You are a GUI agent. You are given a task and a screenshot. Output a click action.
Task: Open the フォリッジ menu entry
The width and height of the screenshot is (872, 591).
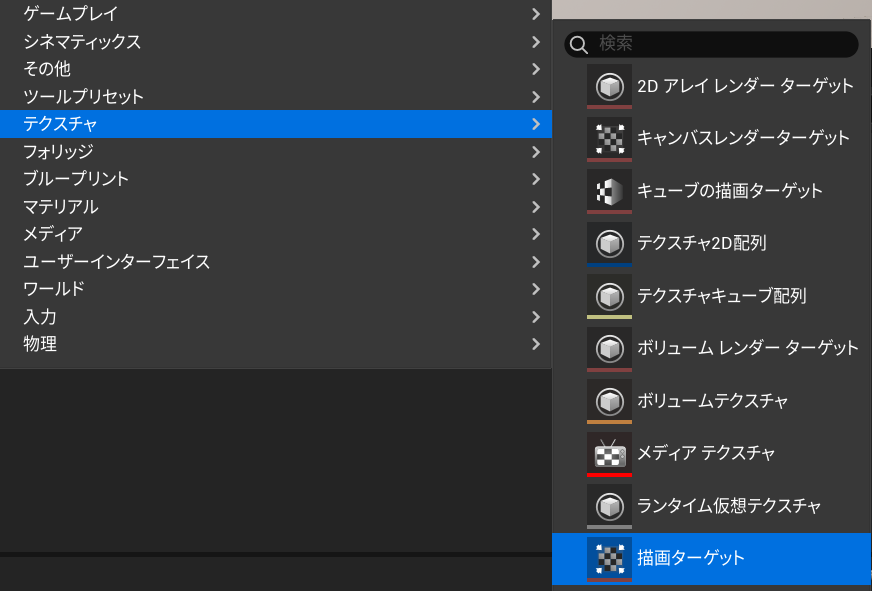pyautogui.click(x=276, y=152)
